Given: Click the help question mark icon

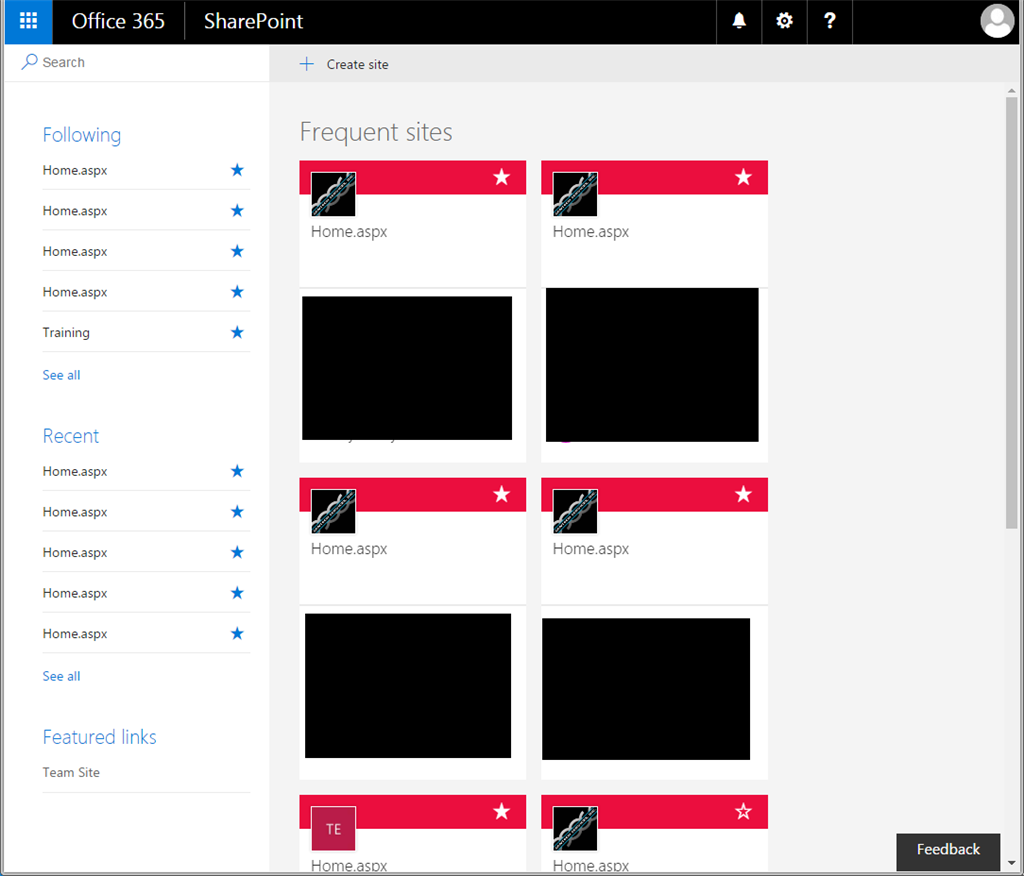Looking at the screenshot, I should [x=829, y=21].
